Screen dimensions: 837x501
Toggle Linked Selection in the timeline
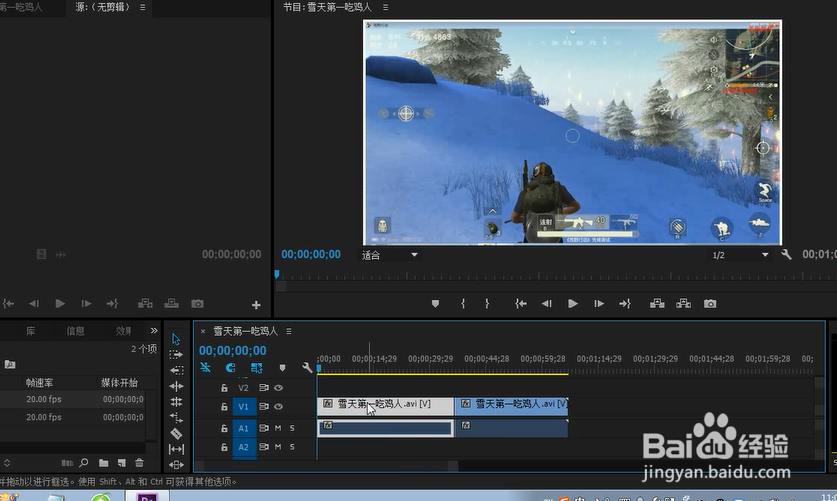pos(256,368)
